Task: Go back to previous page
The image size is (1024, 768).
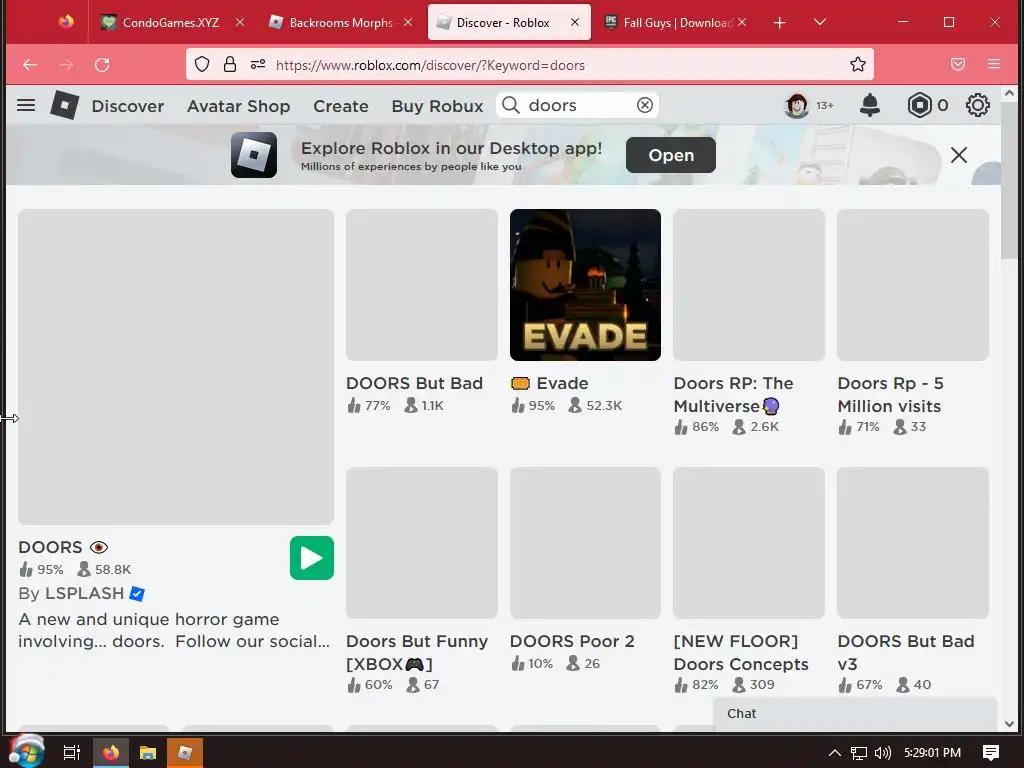Action: [30, 65]
